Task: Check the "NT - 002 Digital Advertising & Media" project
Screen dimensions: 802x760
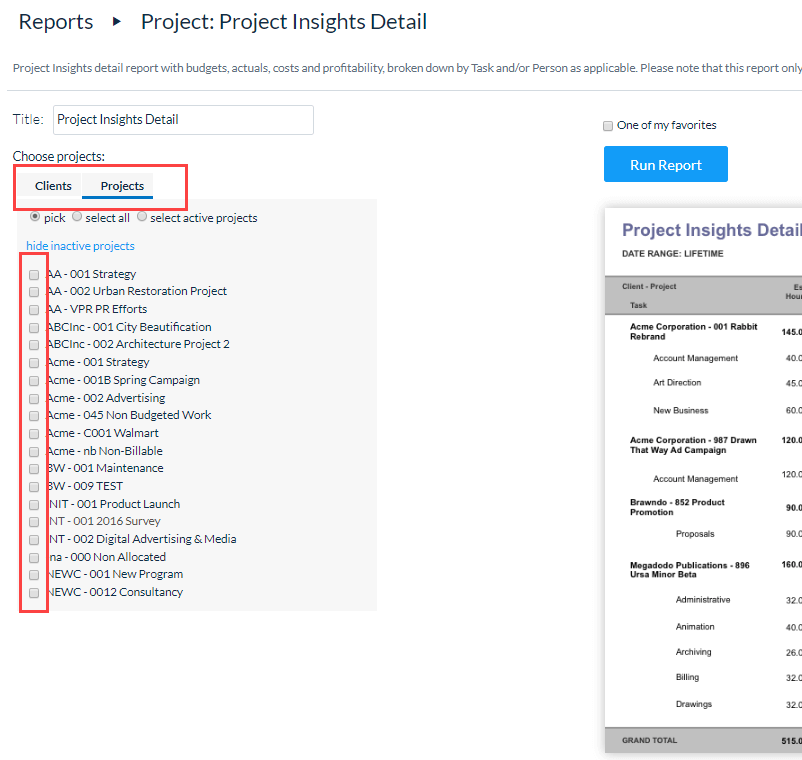Action: (35, 539)
